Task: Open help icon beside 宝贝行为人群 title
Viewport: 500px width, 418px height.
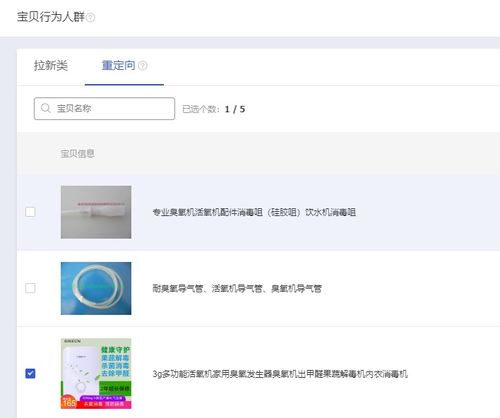Action: 90,18
